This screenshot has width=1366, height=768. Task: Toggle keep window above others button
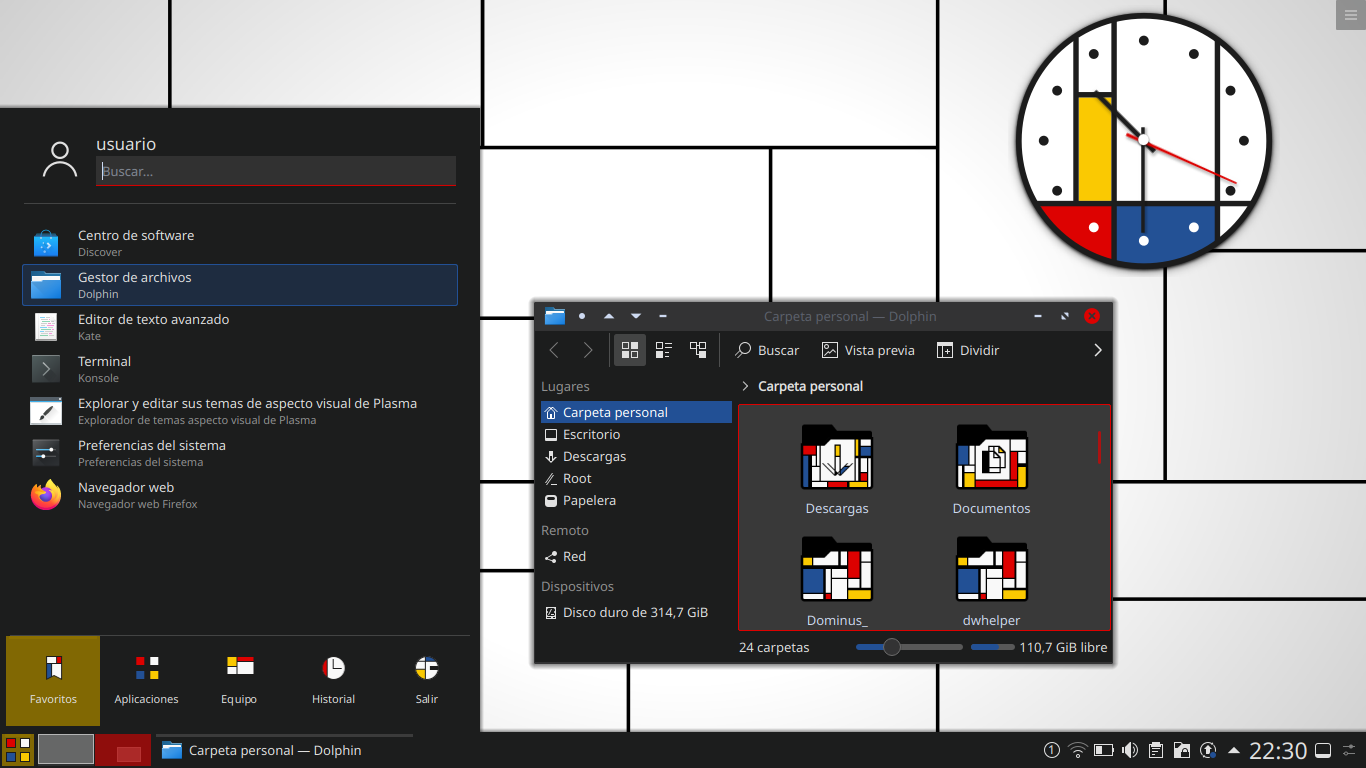609,316
